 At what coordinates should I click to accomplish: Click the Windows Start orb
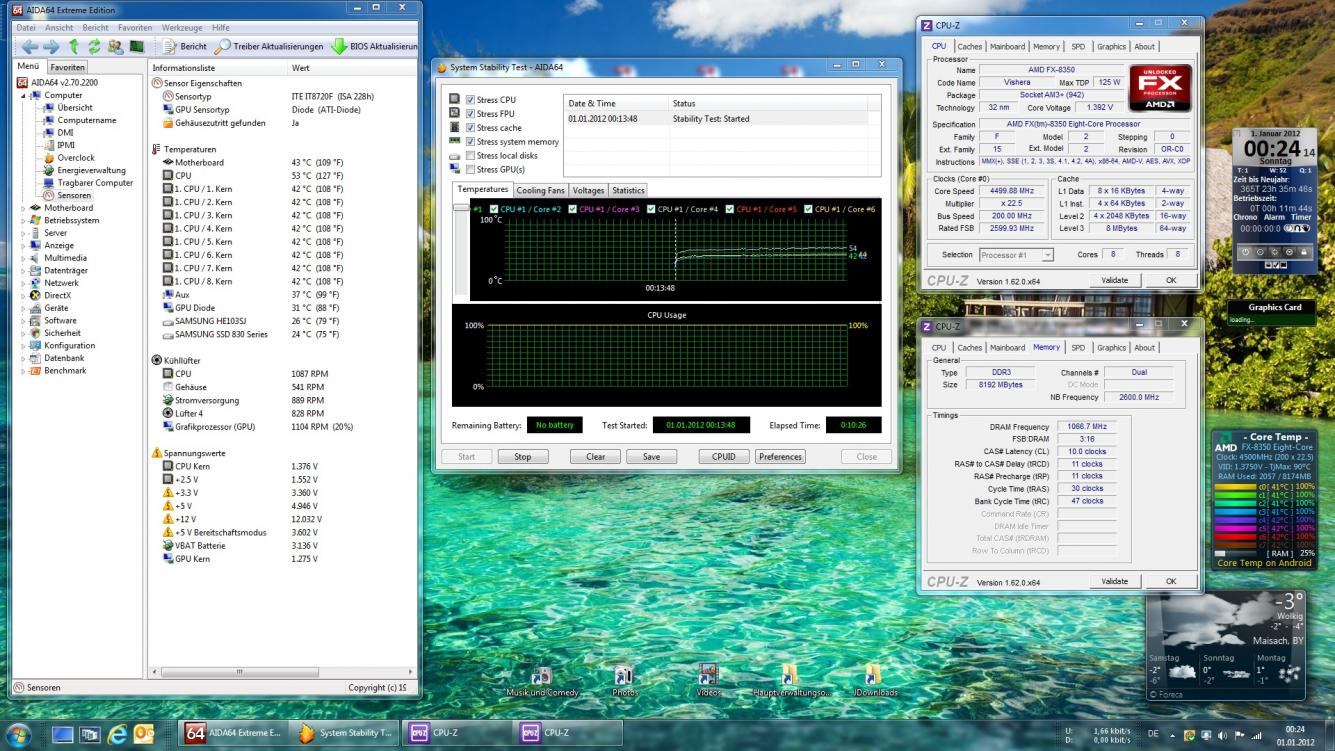[x=21, y=733]
